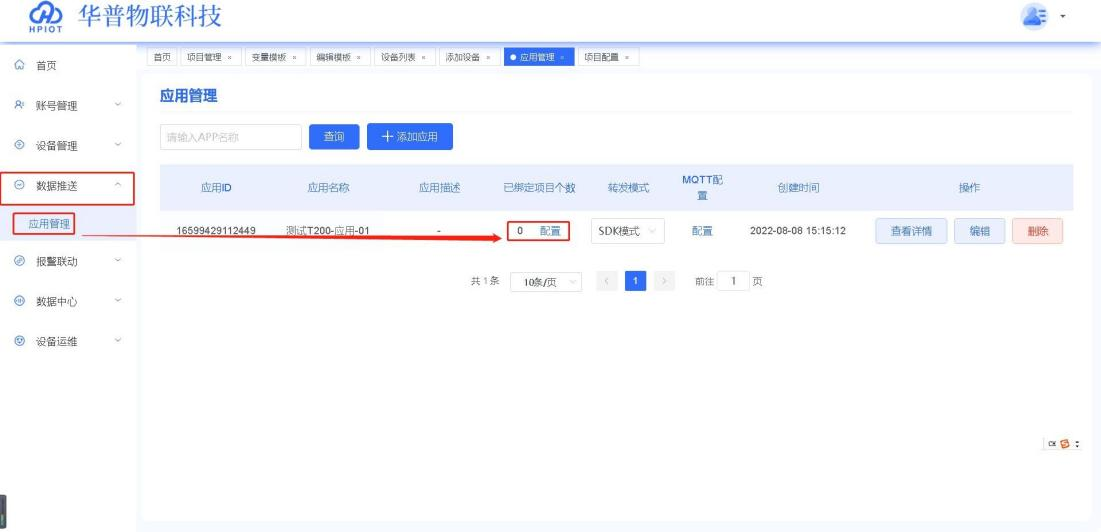Expand the 报警联动 menu chevron
Viewport: 1101px width, 532px height.
coord(118,260)
